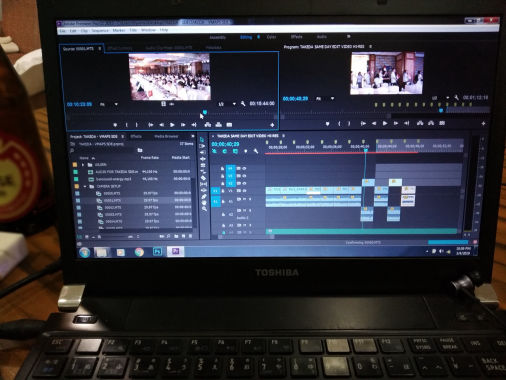Choose the Zoom tool magnifier icon

[x=204, y=209]
